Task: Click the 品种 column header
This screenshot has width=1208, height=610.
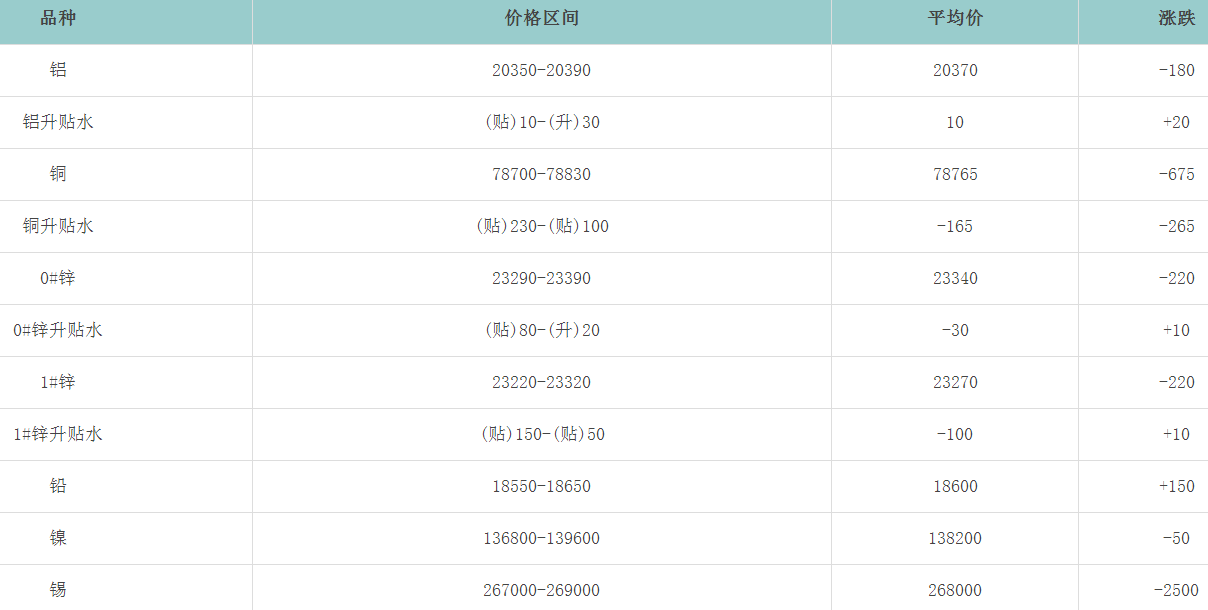Action: click(58, 19)
